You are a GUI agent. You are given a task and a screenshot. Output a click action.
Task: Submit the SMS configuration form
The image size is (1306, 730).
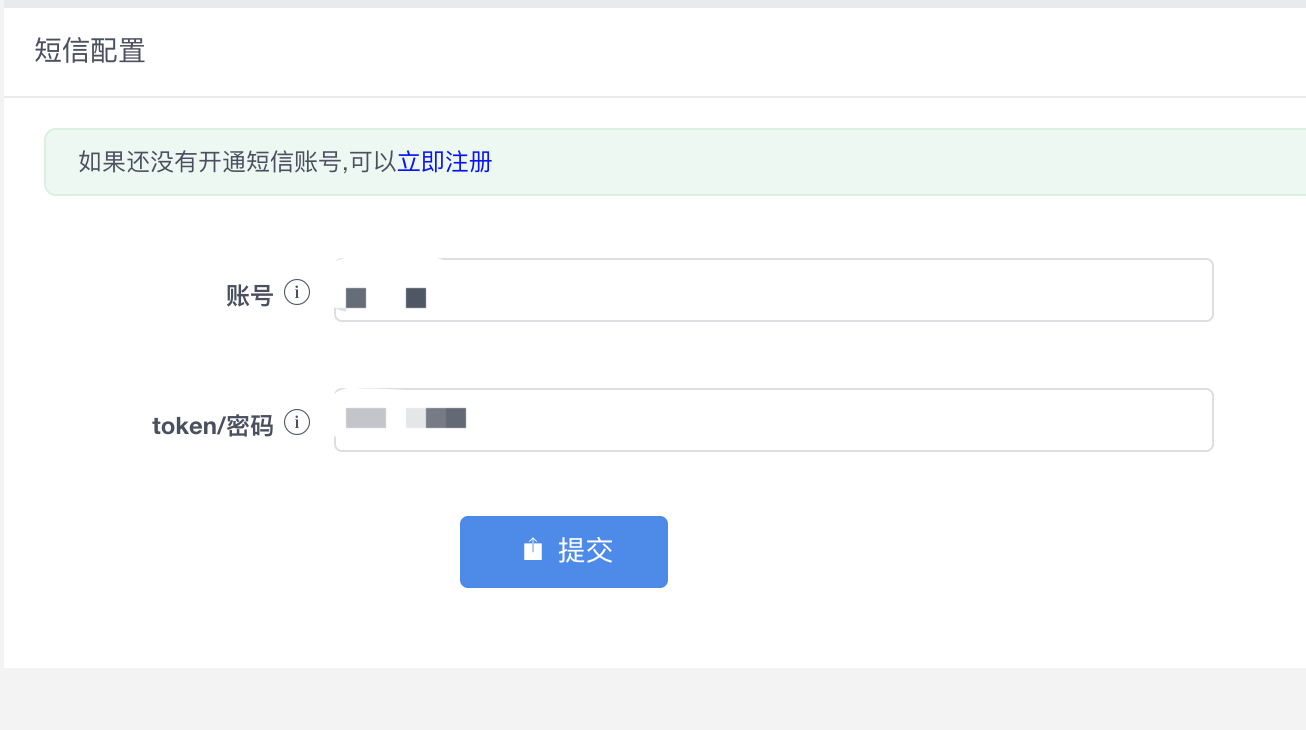tap(563, 551)
